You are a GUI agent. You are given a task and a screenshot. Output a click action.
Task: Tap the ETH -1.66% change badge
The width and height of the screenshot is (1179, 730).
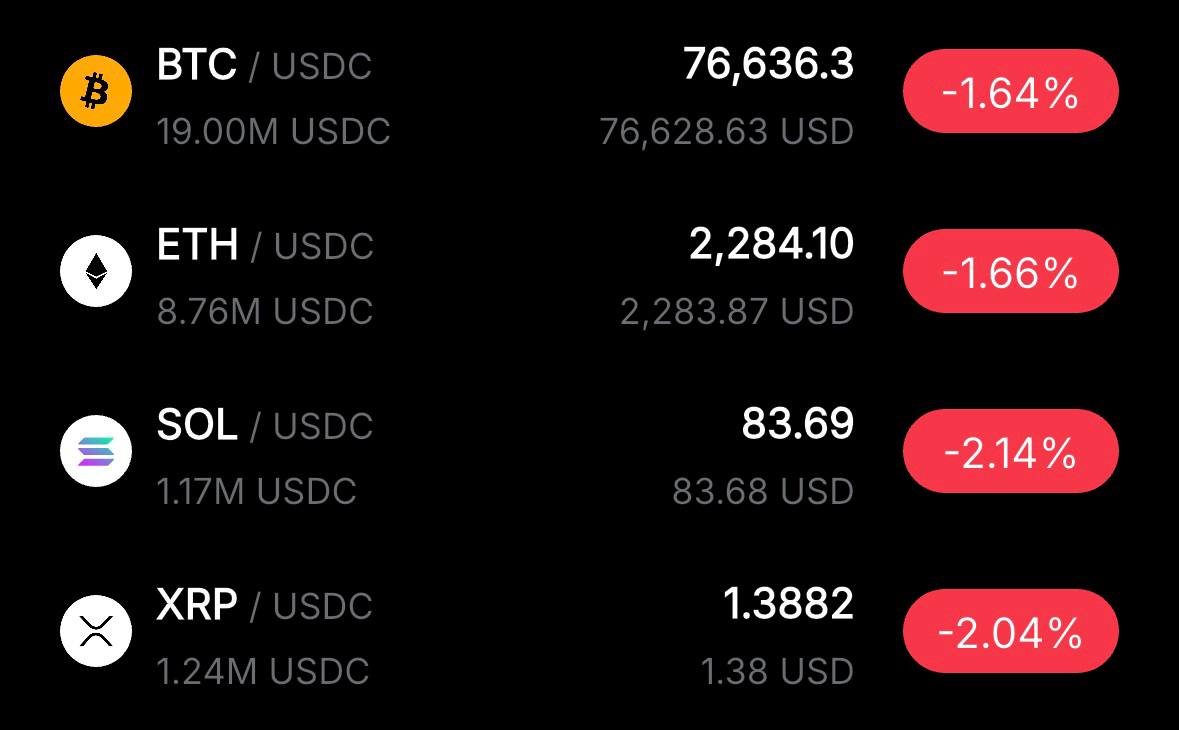coord(1010,273)
